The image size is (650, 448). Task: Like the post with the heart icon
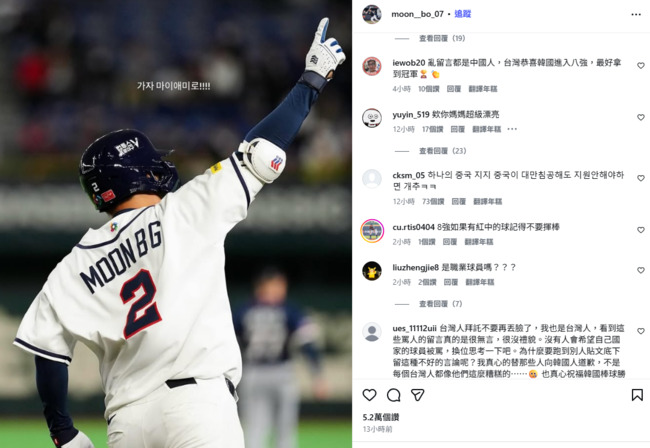(369, 395)
